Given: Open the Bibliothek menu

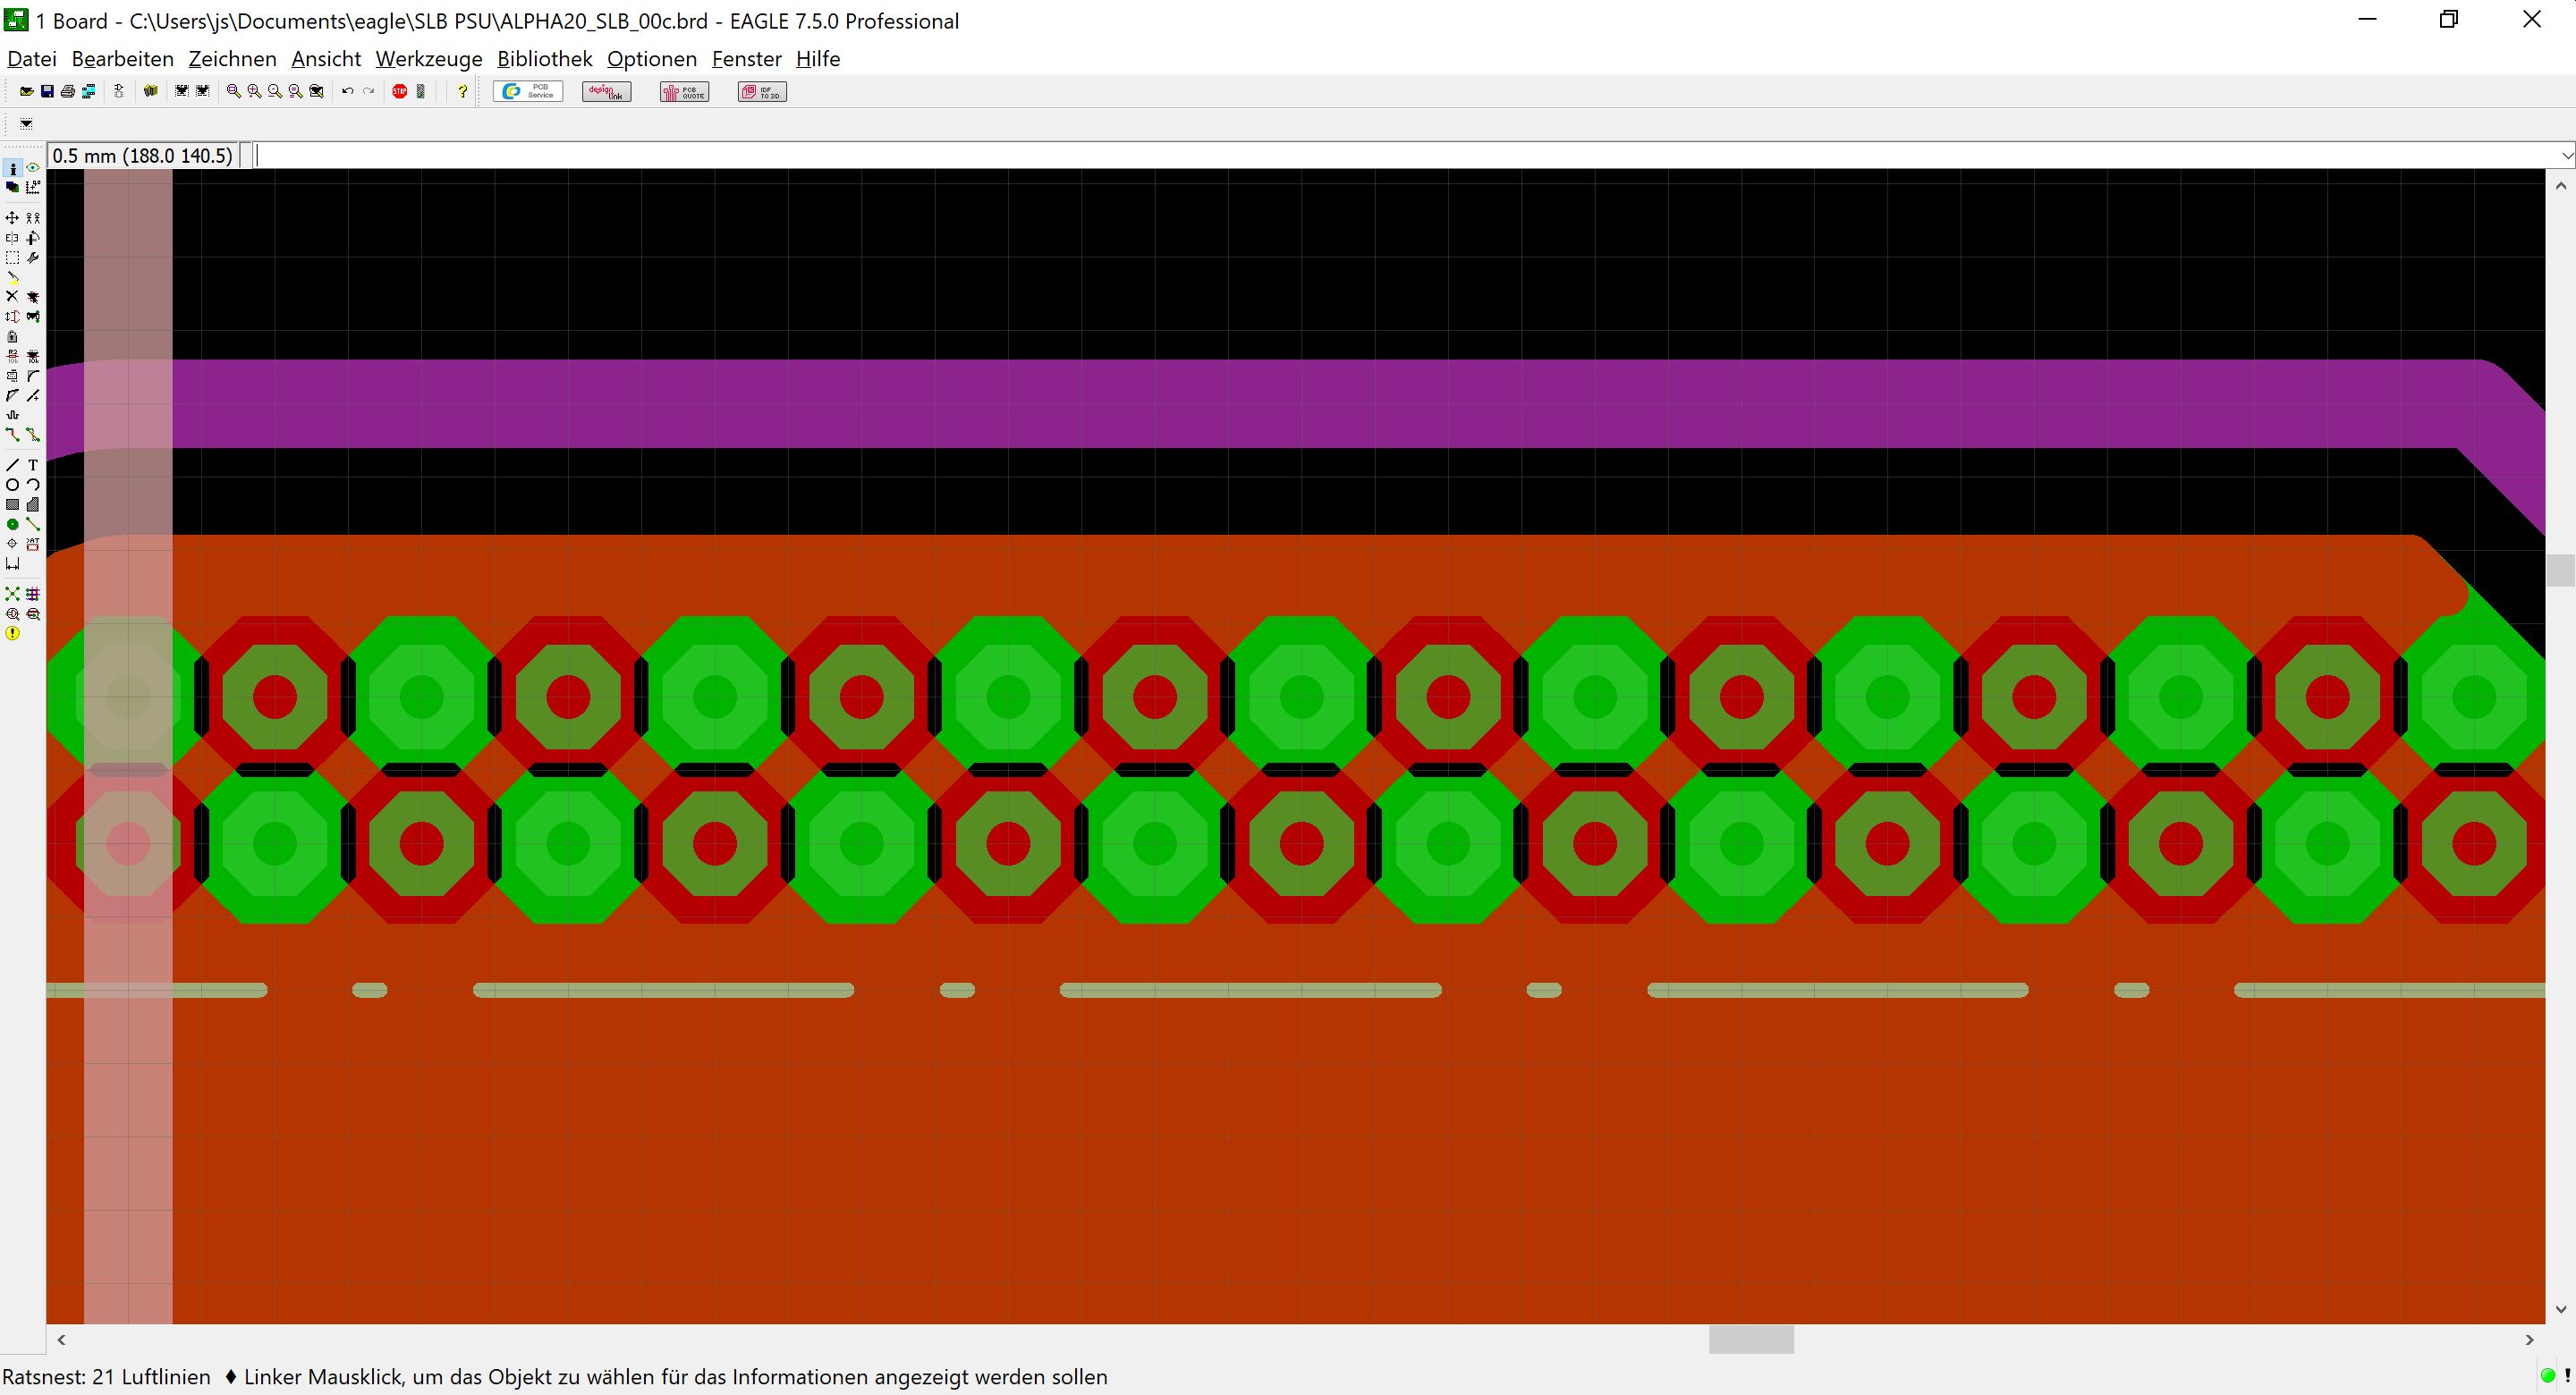Looking at the screenshot, I should click(x=545, y=59).
